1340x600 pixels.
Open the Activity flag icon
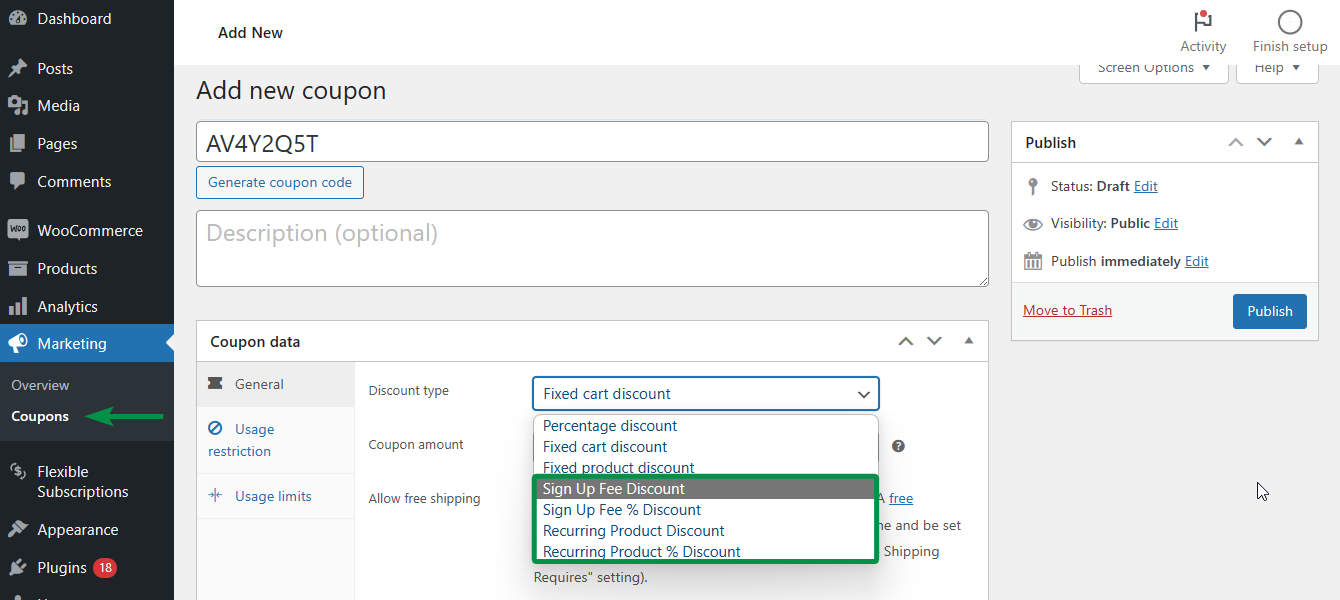[x=1202, y=22]
